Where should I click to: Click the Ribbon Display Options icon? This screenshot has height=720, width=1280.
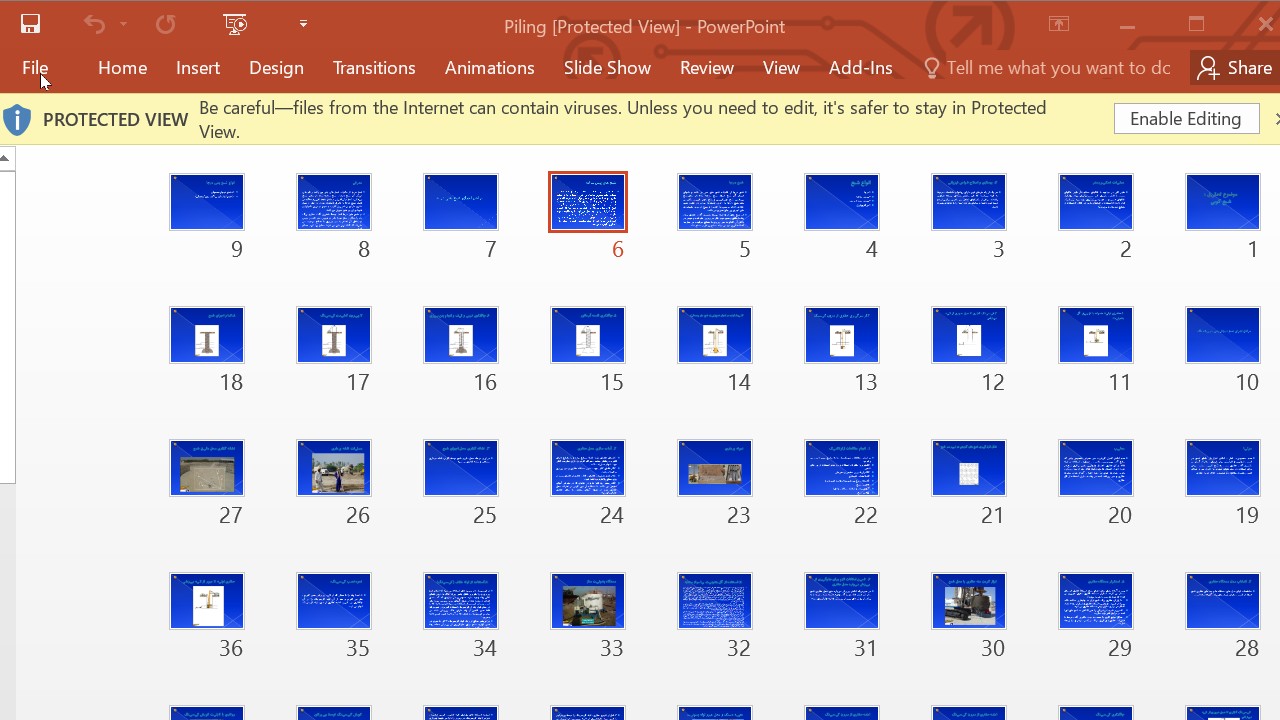click(x=1058, y=25)
